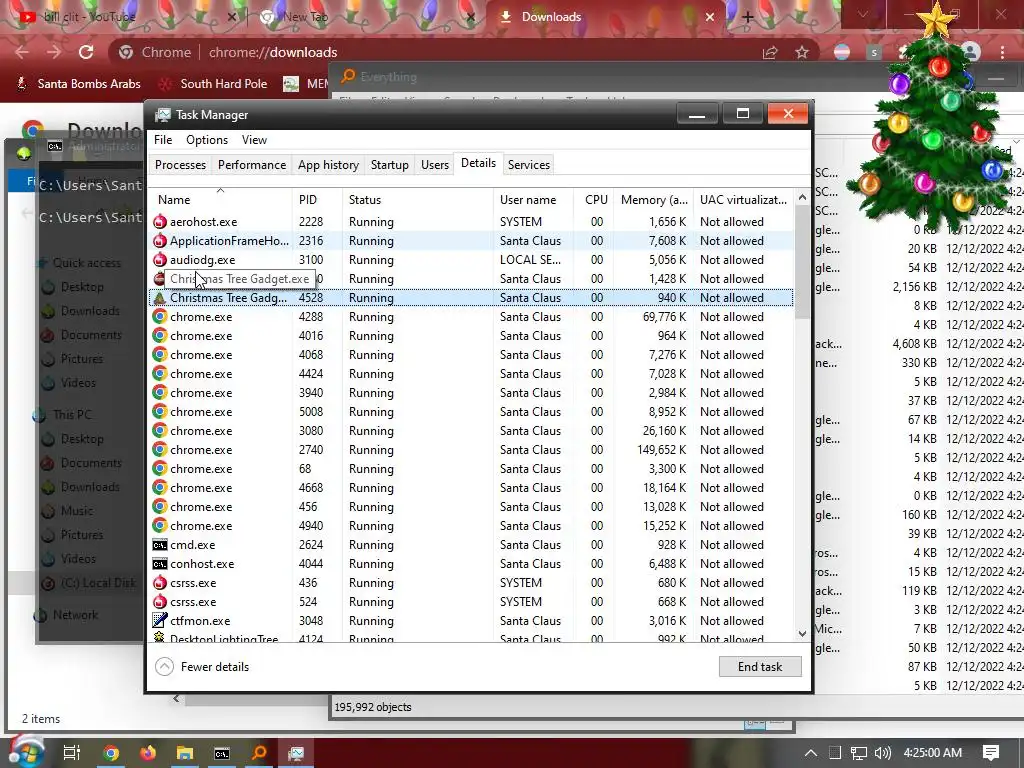The width and height of the screenshot is (1024, 768).
Task: Sort by CPU column header
Action: point(596,200)
